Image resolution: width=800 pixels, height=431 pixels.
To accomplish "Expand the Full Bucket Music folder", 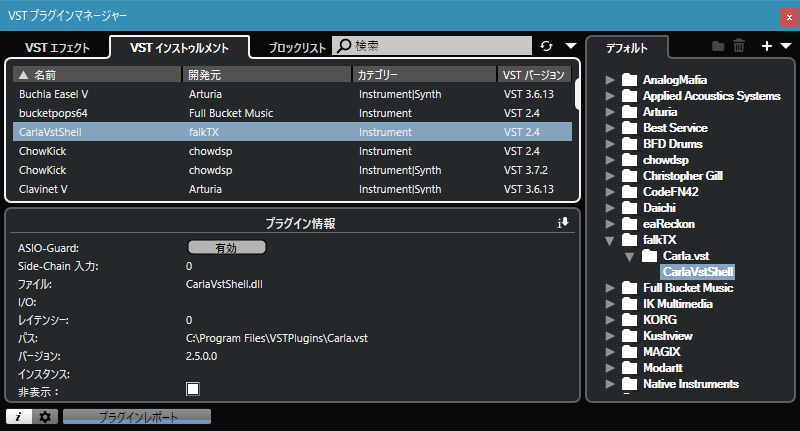I will [x=610, y=288].
